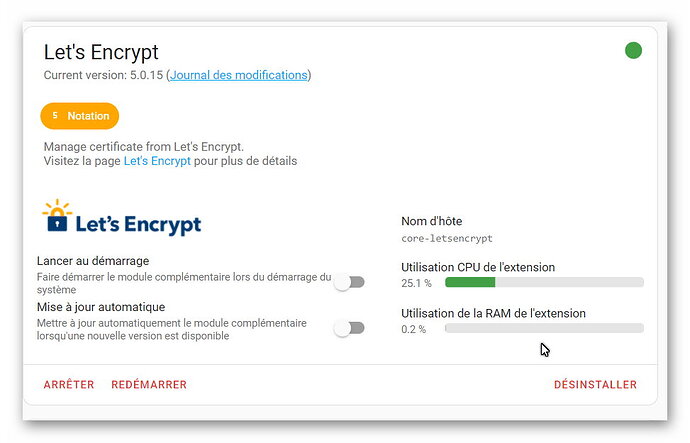
Task: Click the CPU usage progress bar
Action: [544, 282]
